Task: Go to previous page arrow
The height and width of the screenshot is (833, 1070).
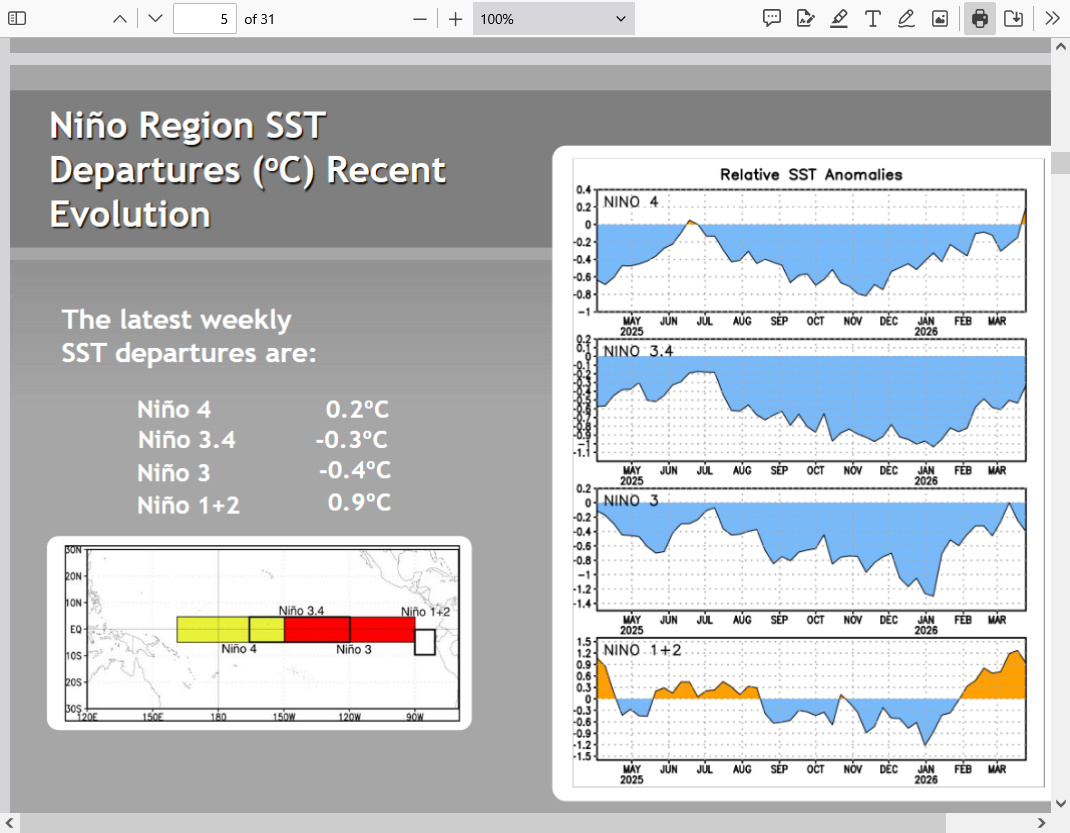Action: pos(119,18)
